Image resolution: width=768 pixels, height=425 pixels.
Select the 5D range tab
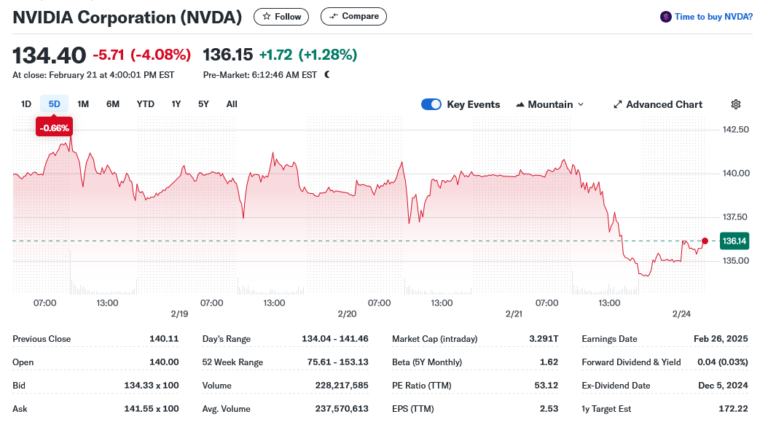[54, 104]
